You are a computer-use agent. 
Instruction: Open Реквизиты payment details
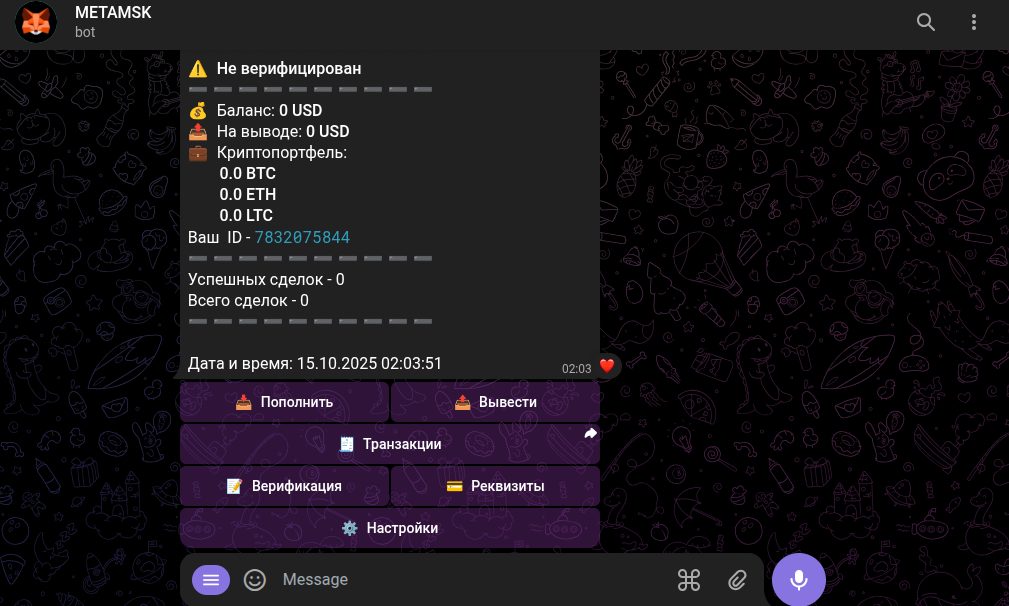495,486
